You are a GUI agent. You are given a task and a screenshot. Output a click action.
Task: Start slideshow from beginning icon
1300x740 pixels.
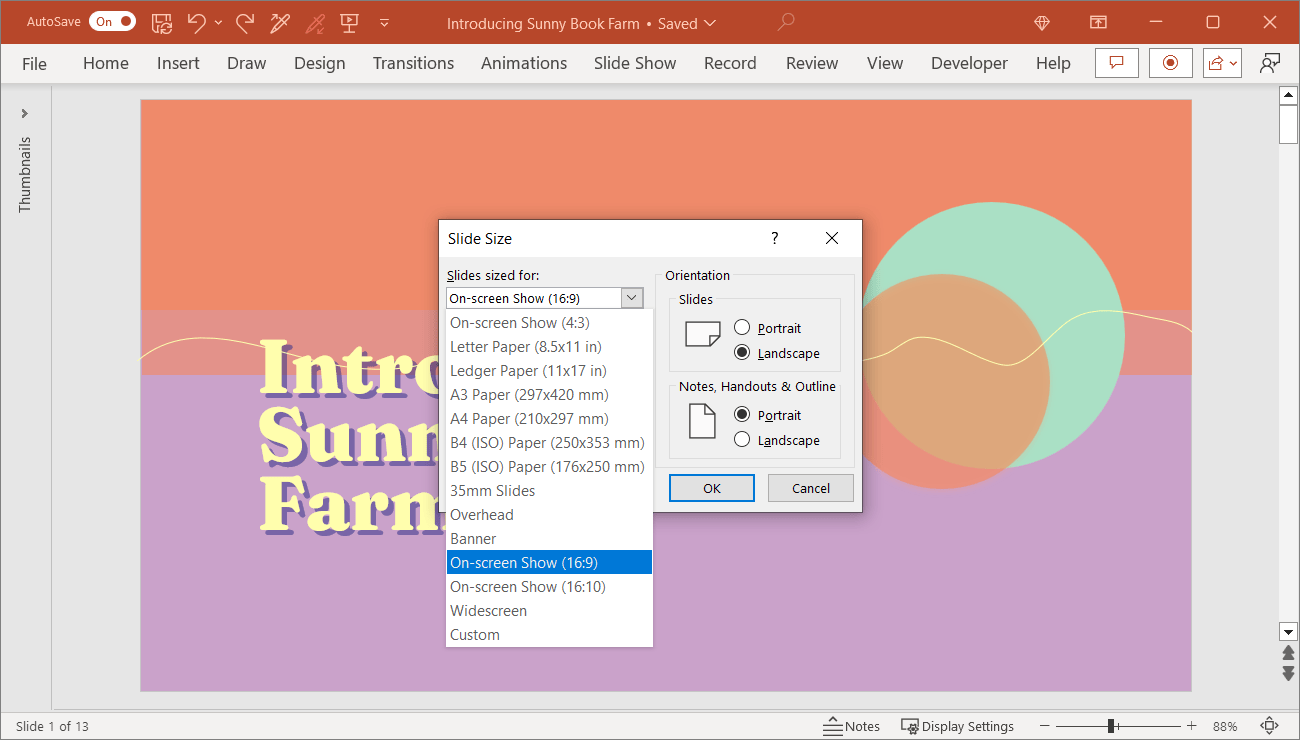(349, 22)
